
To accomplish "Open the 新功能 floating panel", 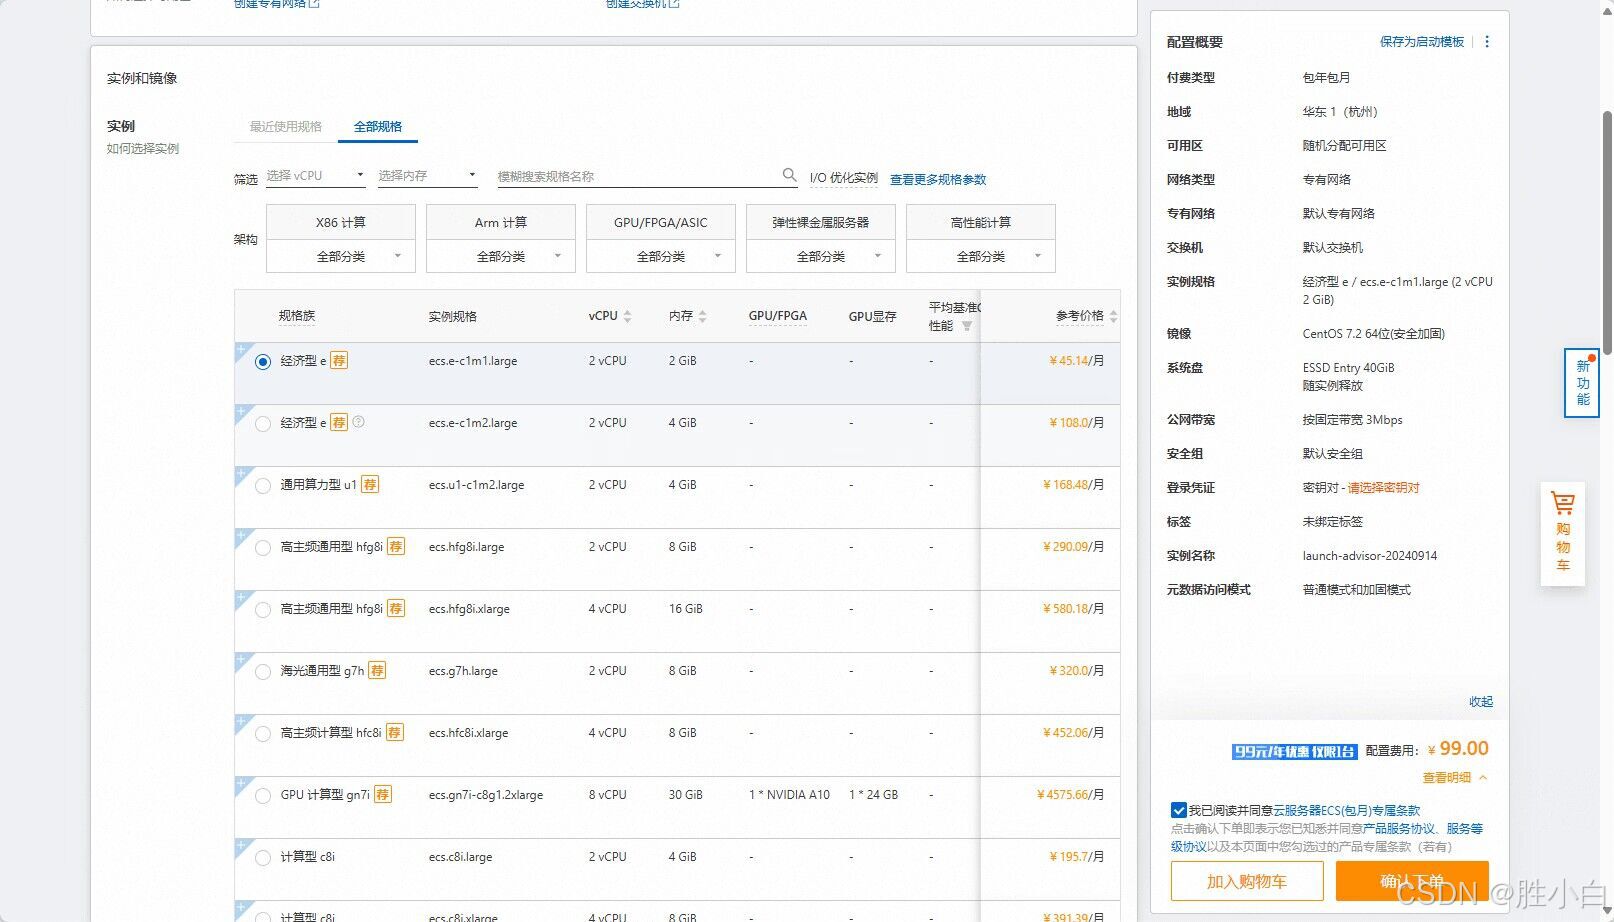I will click(x=1582, y=383).
